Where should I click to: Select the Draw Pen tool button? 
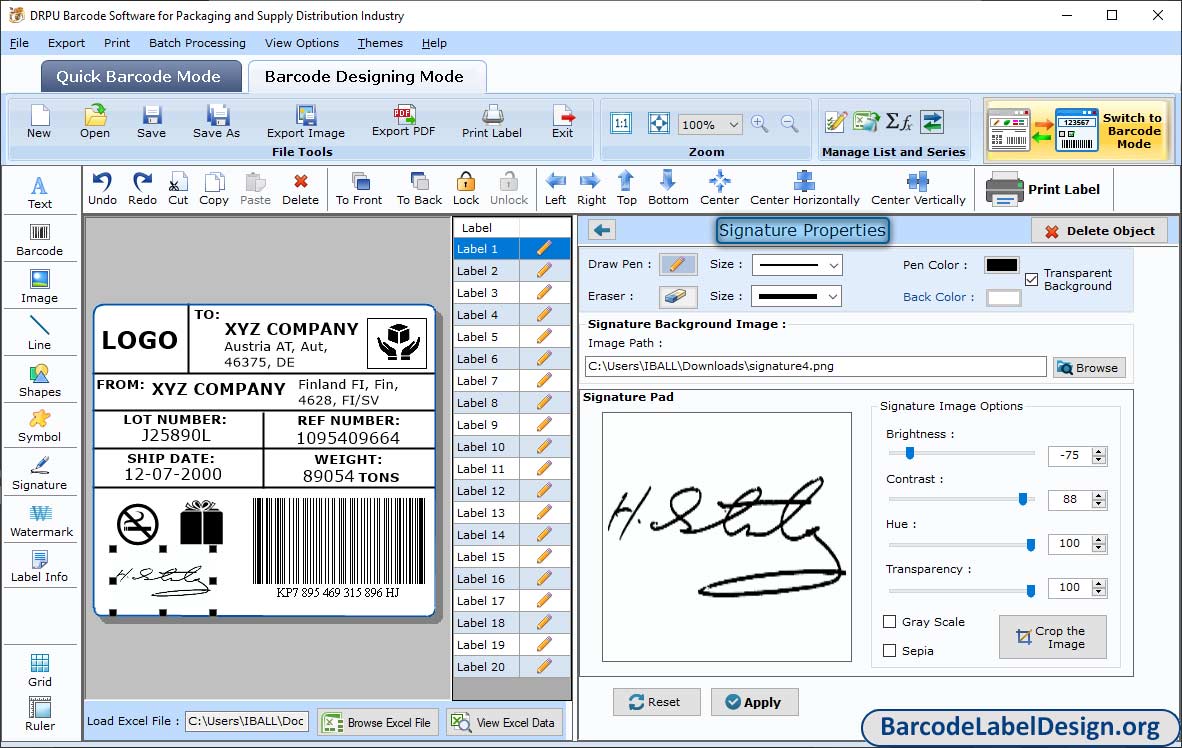point(677,264)
